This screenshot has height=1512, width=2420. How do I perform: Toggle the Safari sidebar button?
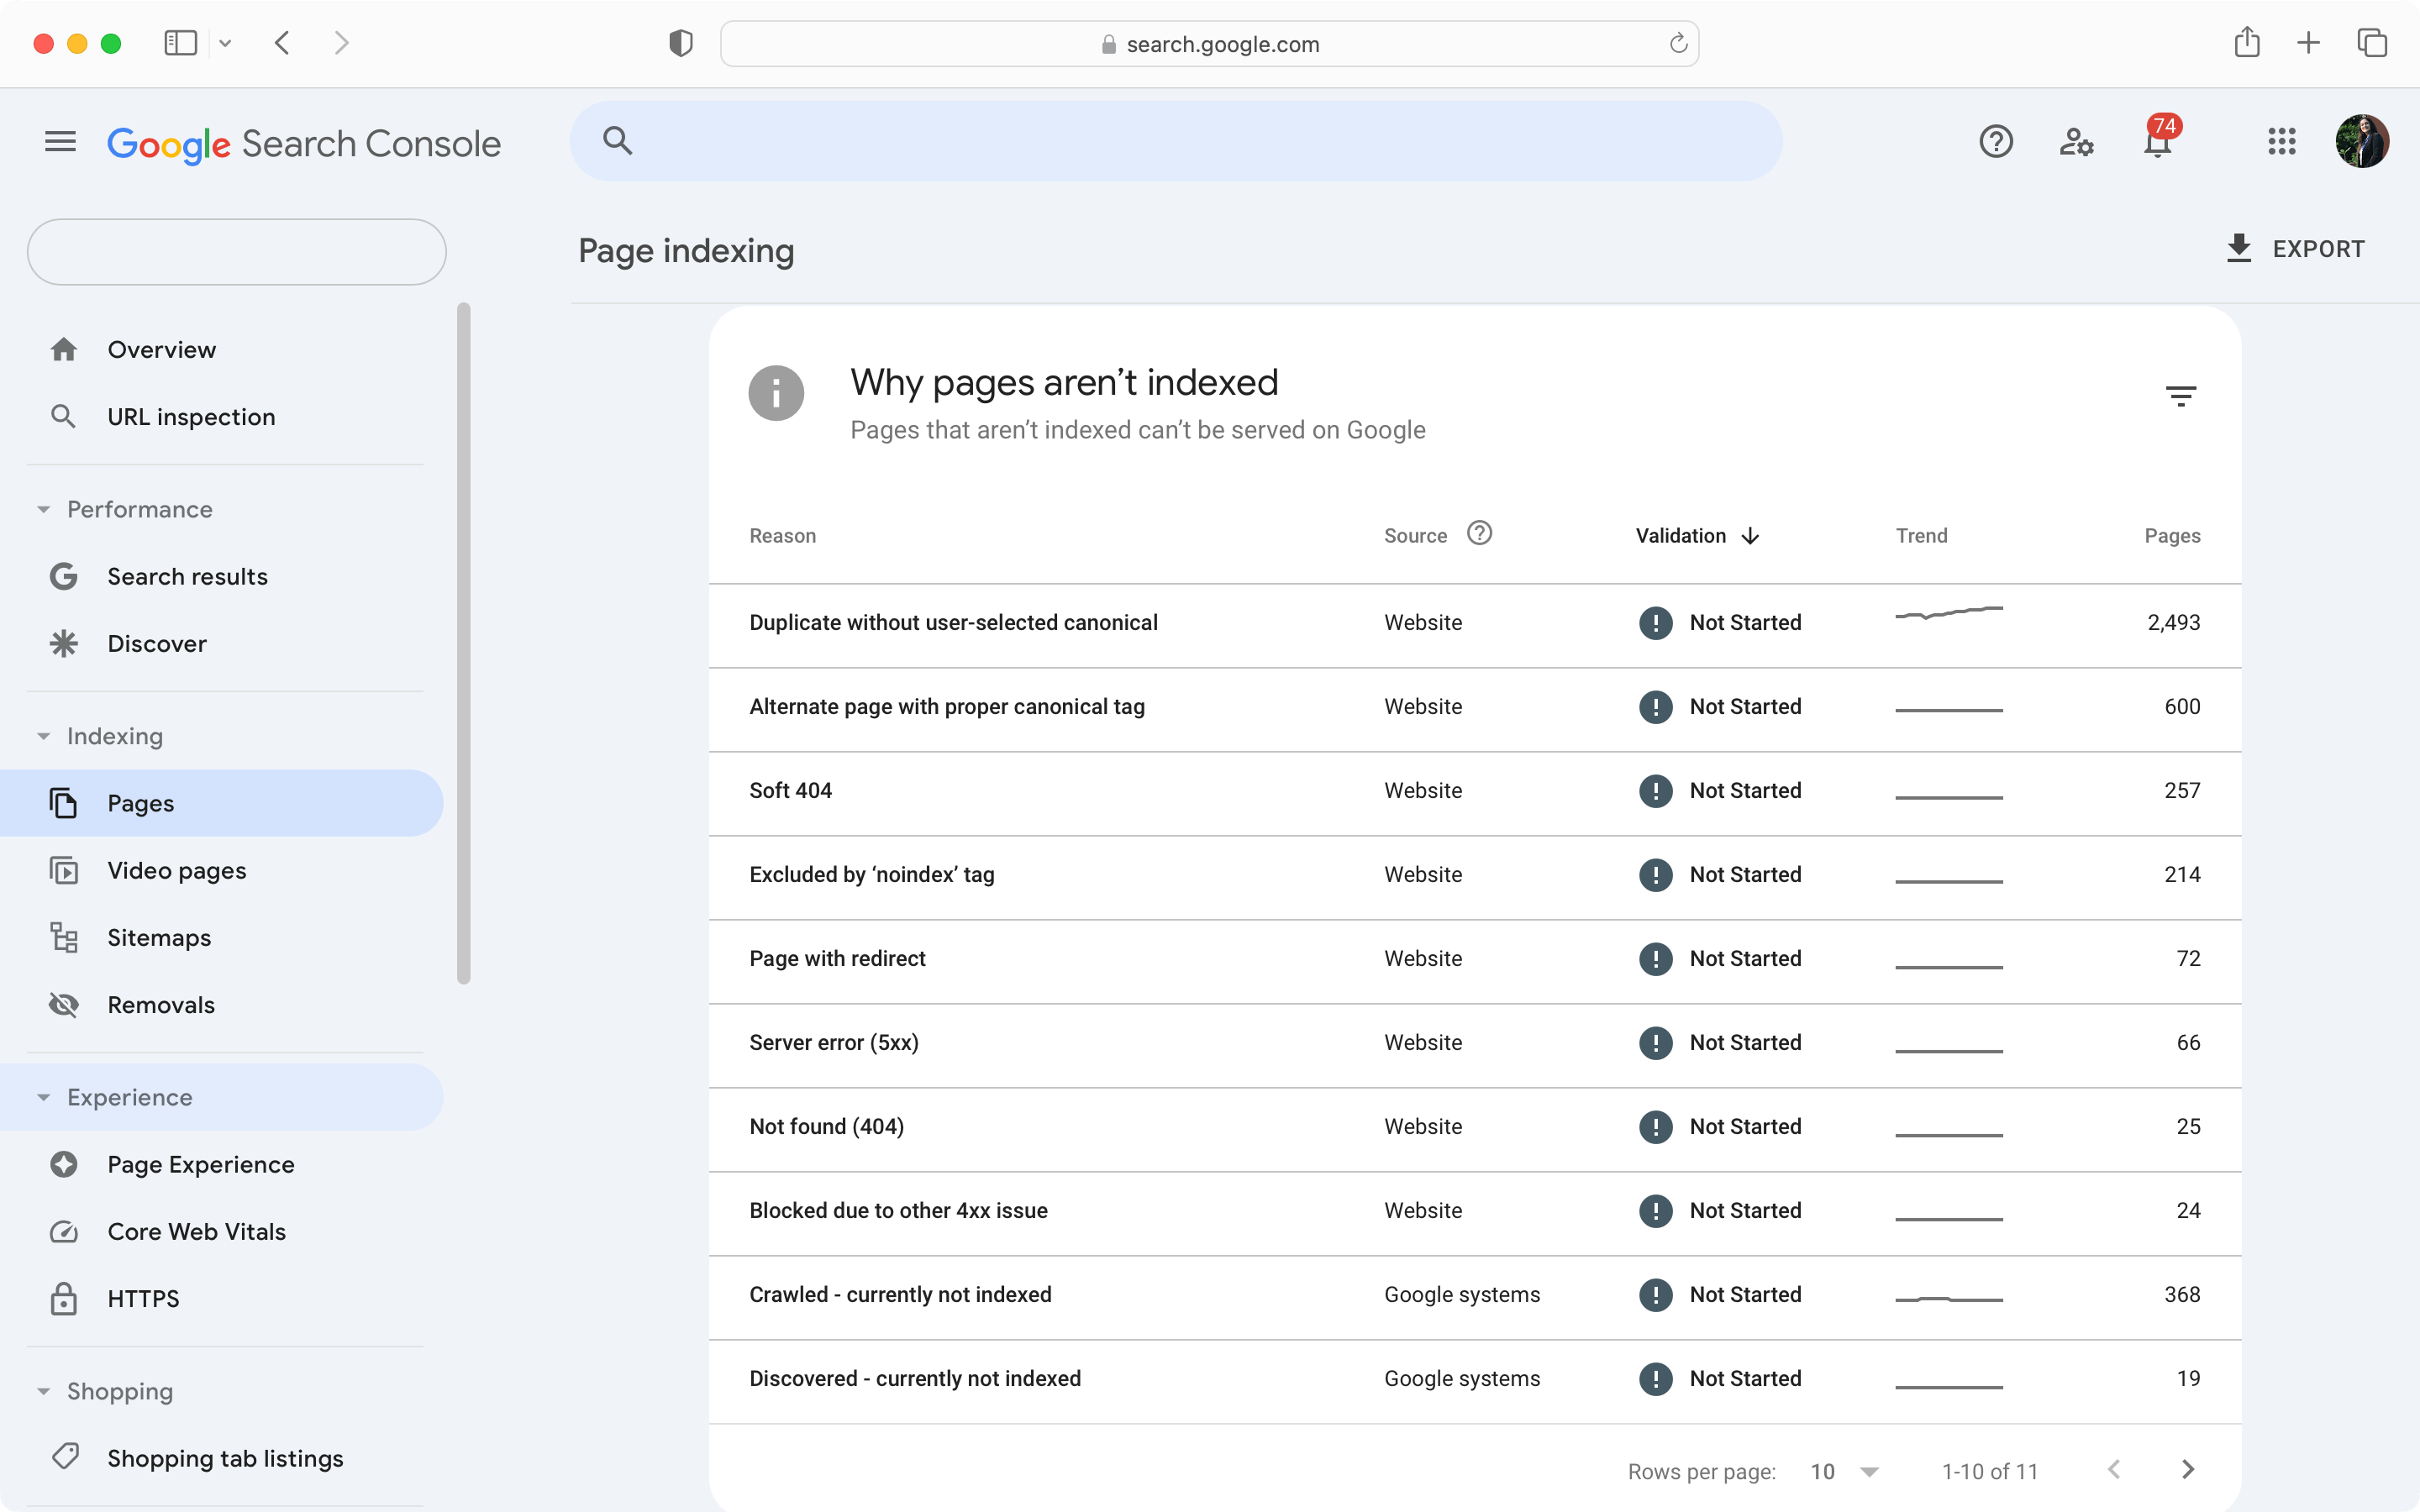(x=181, y=43)
